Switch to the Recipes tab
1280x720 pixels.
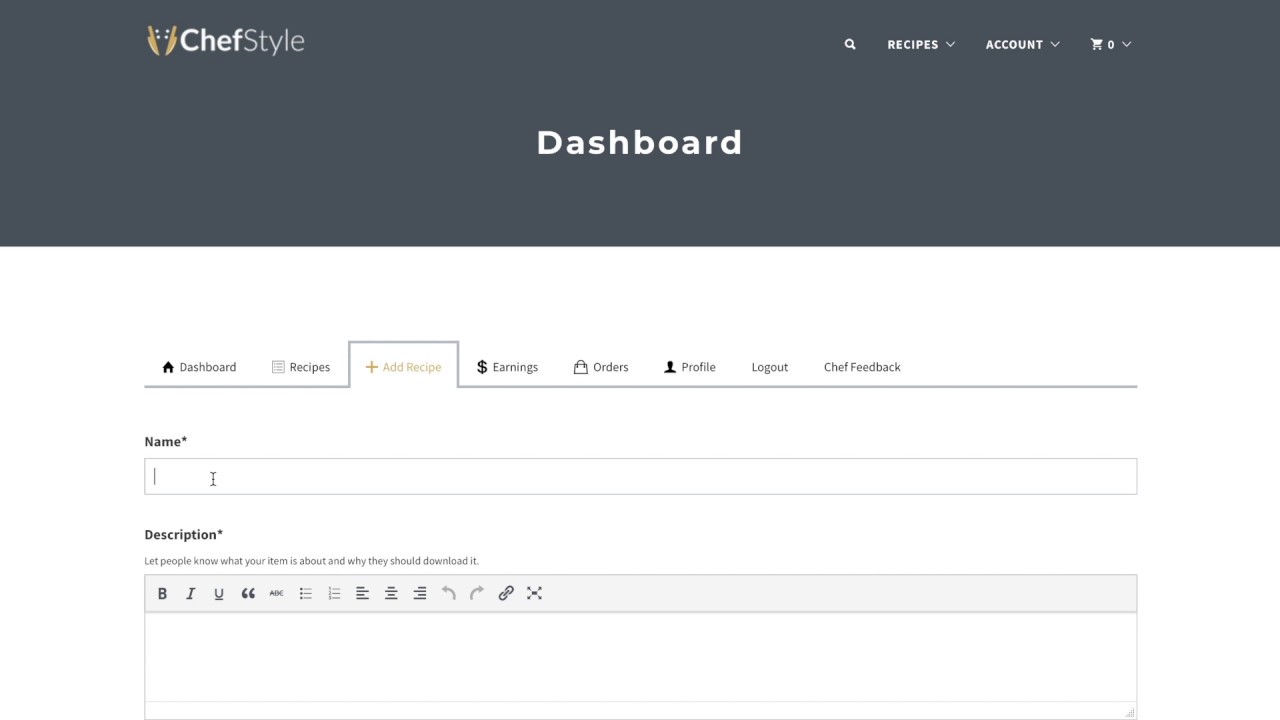point(301,367)
